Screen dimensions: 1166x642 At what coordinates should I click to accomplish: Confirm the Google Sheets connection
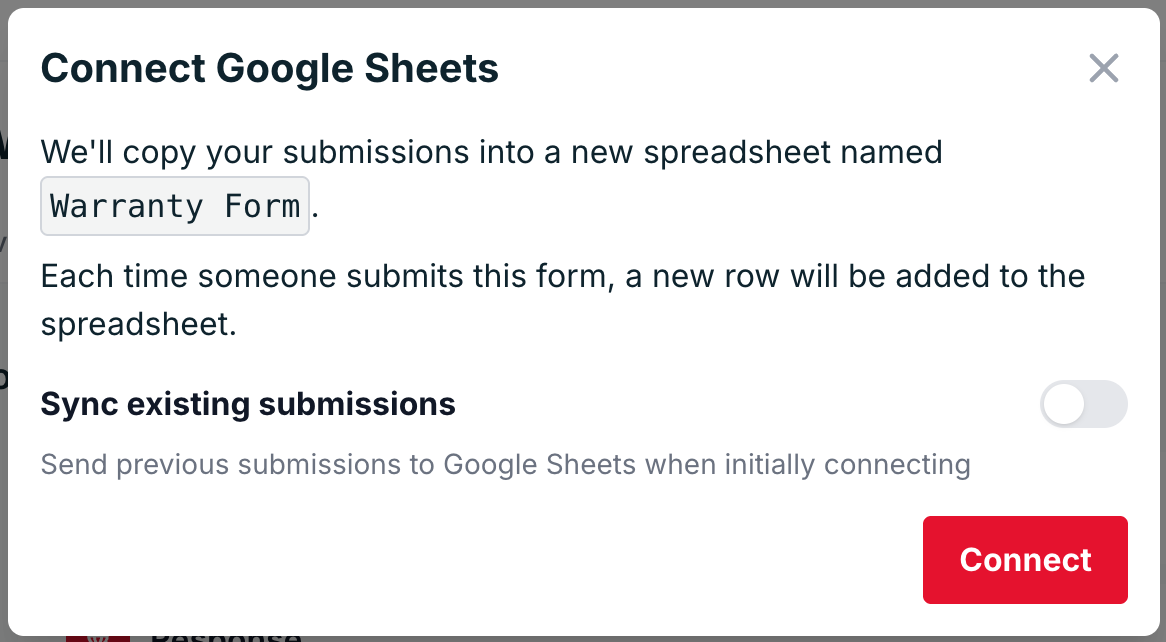[x=1024, y=560]
